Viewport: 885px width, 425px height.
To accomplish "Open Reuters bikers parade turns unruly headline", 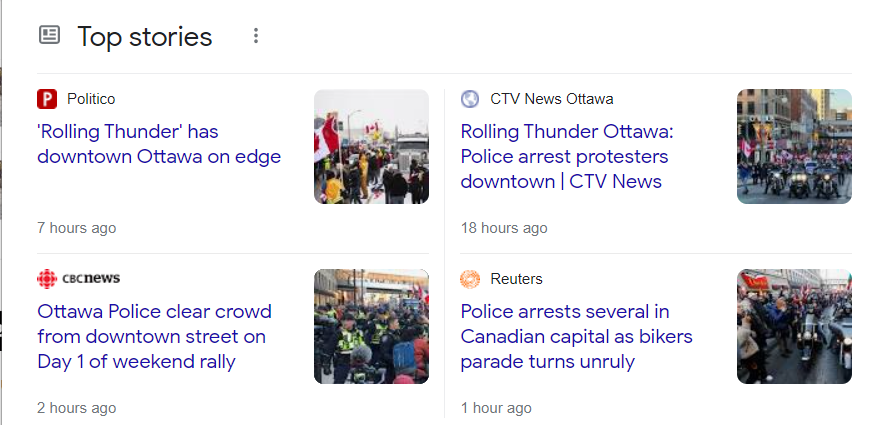I will [x=576, y=336].
